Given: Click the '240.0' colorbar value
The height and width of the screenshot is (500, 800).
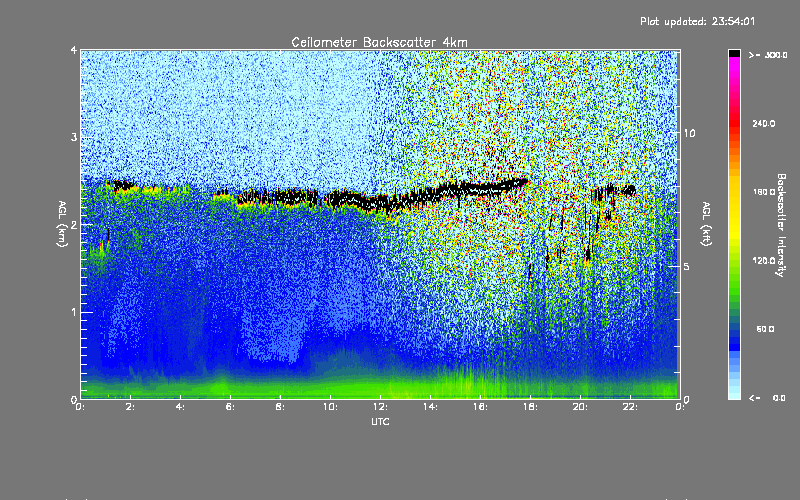Looking at the screenshot, I should coord(764,123).
